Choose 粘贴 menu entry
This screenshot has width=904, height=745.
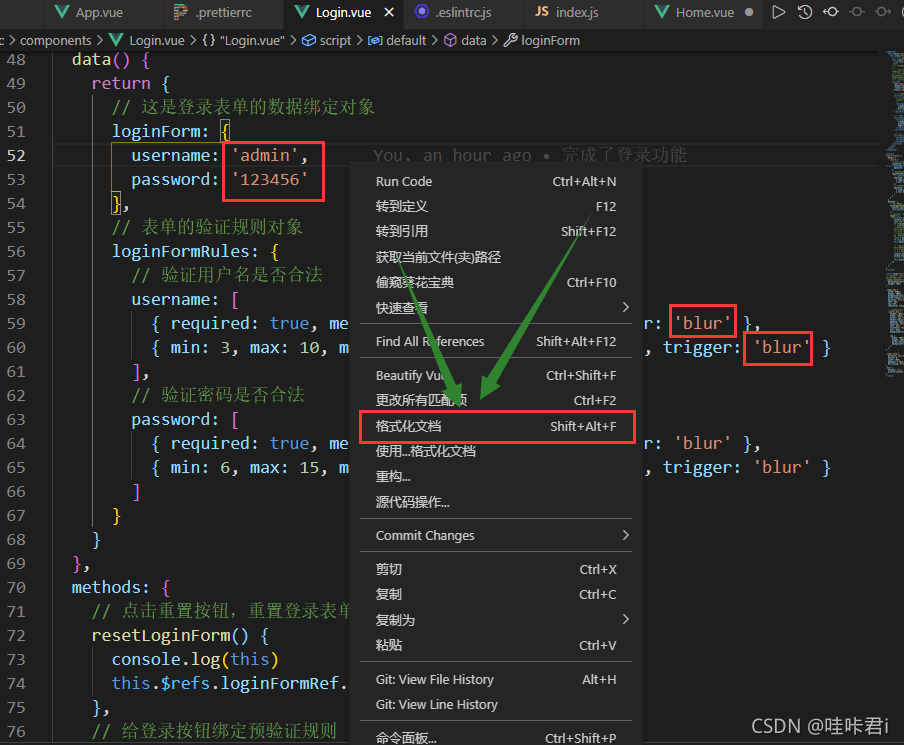[496, 645]
